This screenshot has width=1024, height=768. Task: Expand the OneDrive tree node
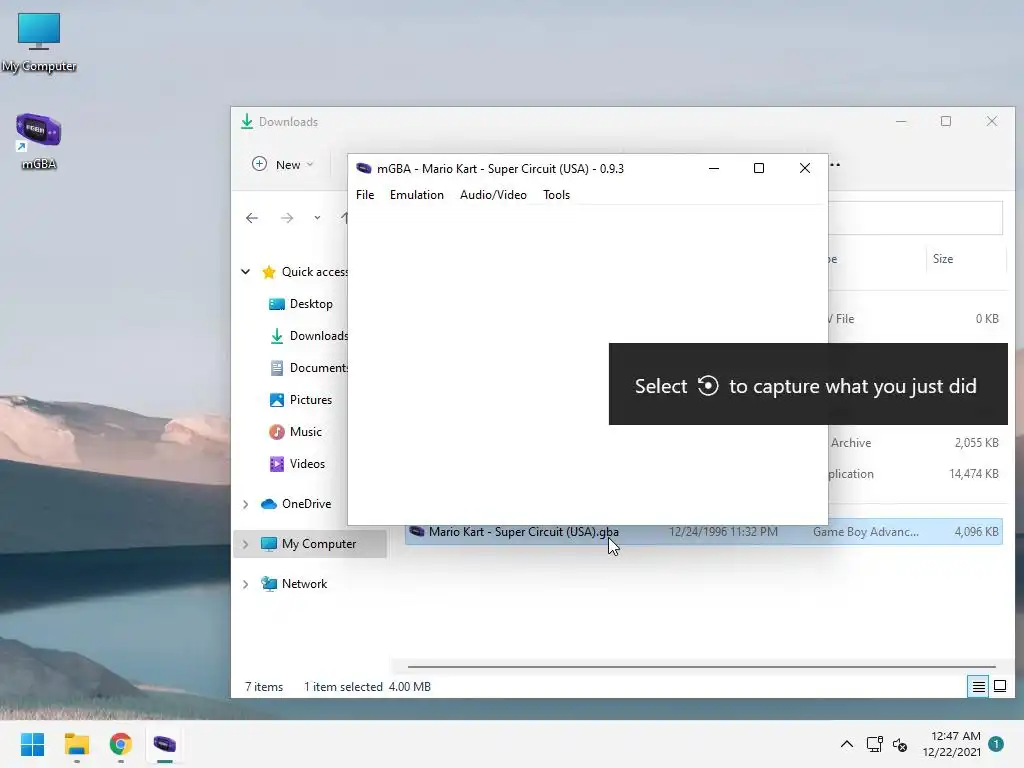(246, 504)
